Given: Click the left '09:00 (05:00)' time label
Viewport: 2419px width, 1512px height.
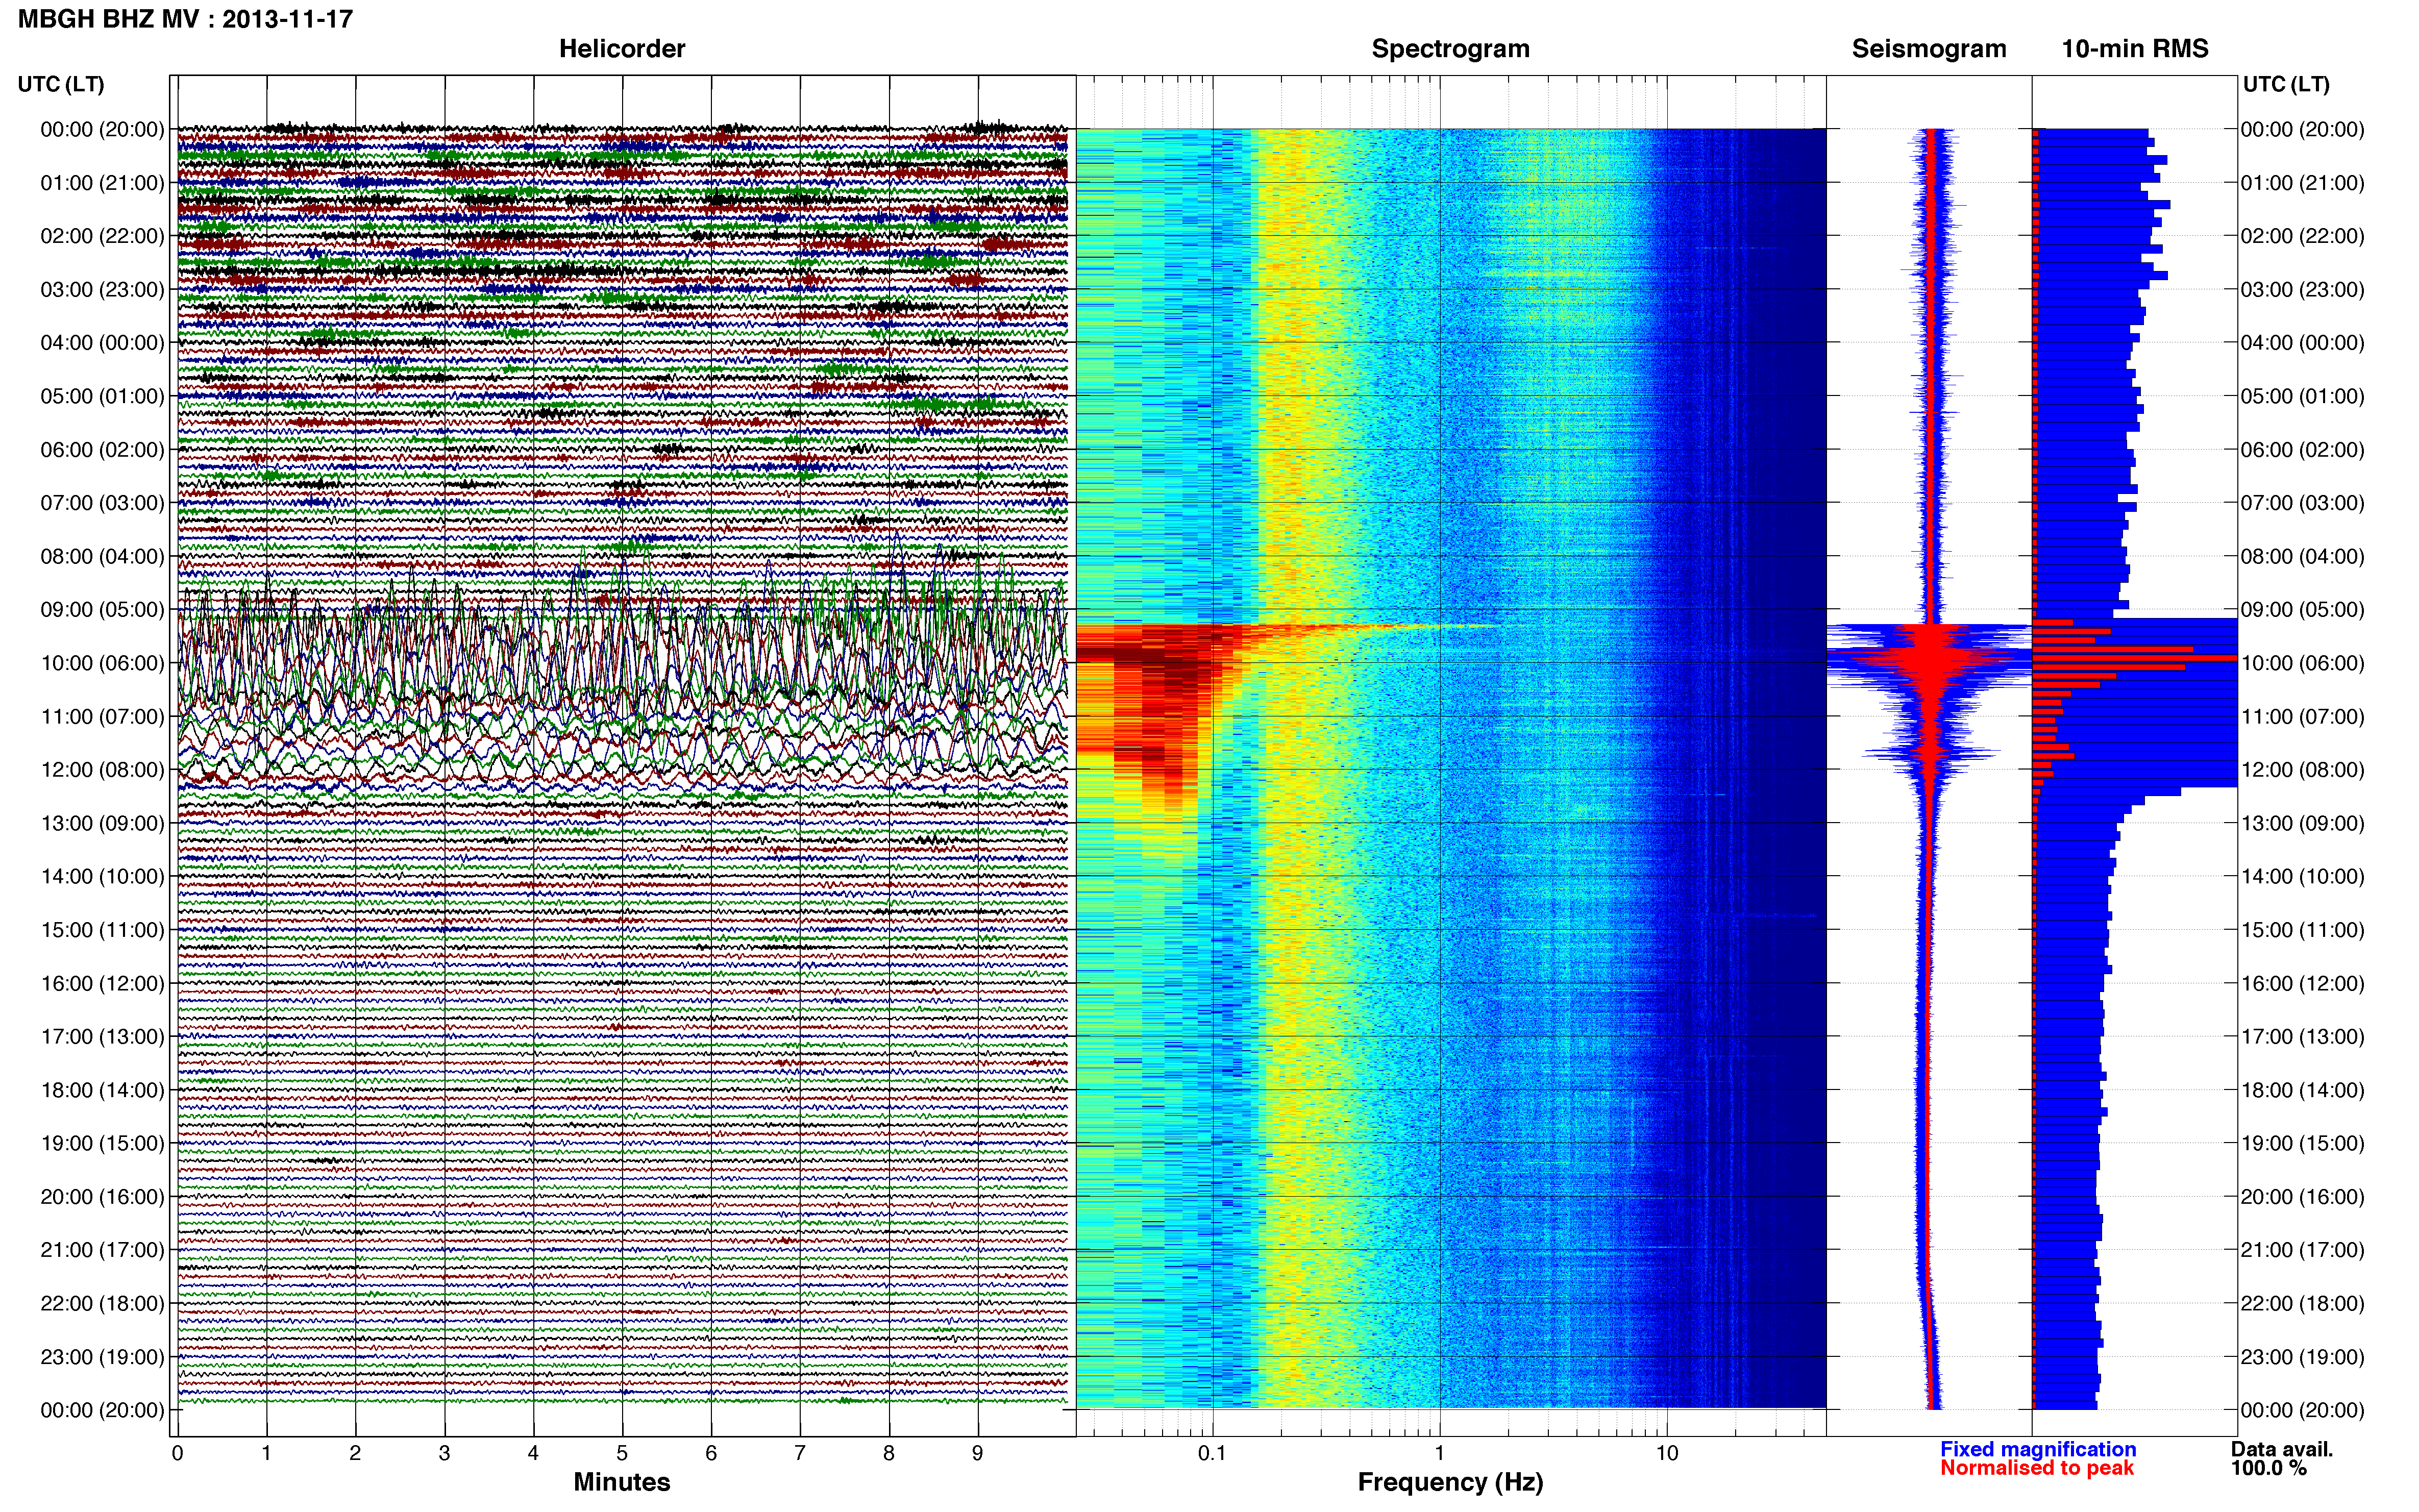Looking at the screenshot, I should click(x=102, y=609).
